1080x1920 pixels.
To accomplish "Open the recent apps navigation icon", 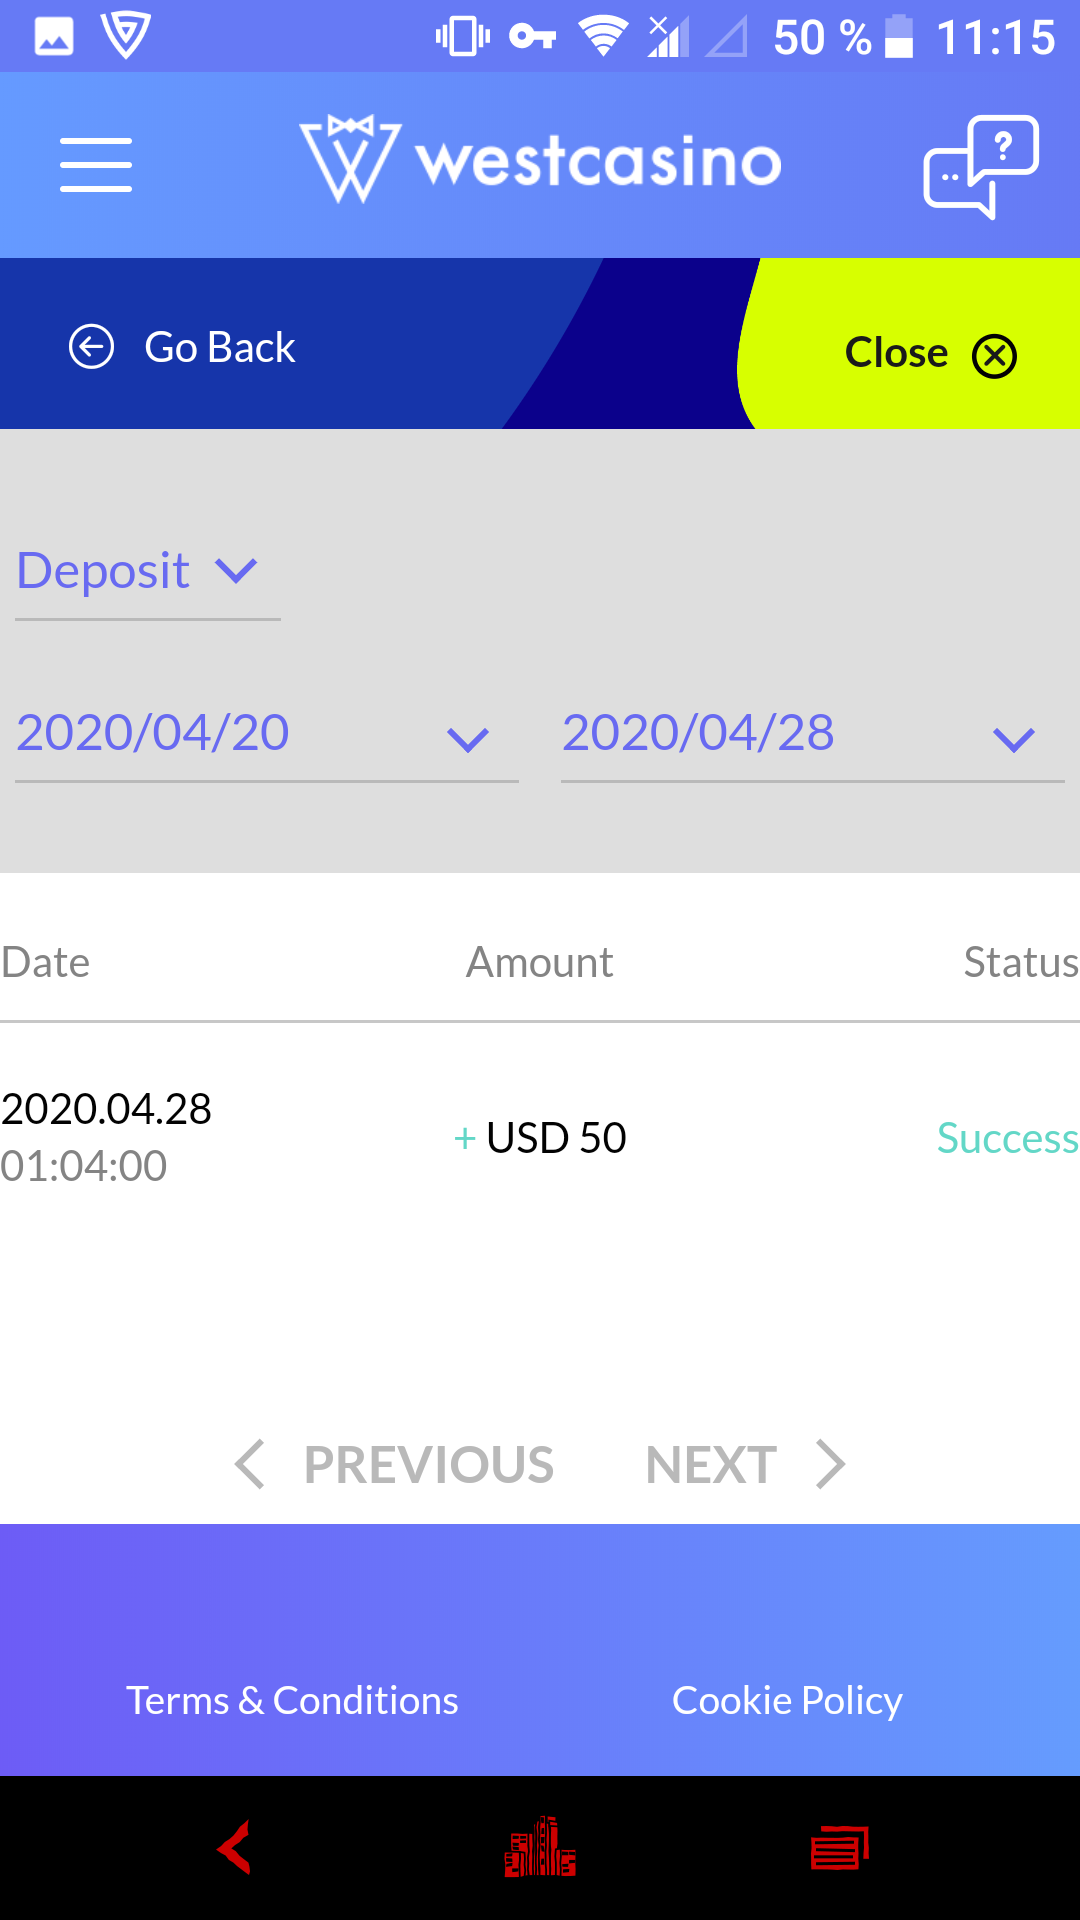I will (x=840, y=1847).
